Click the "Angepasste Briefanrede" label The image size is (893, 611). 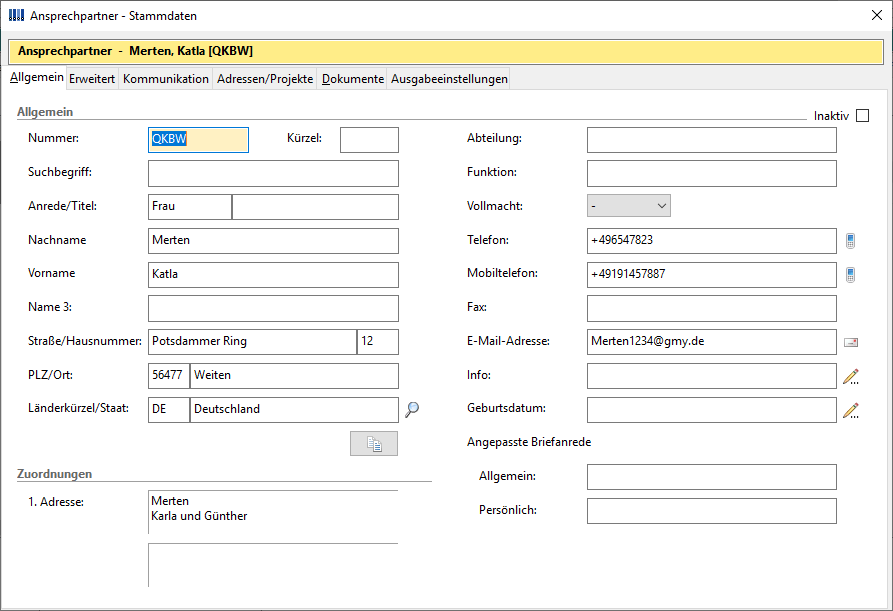coord(529,442)
